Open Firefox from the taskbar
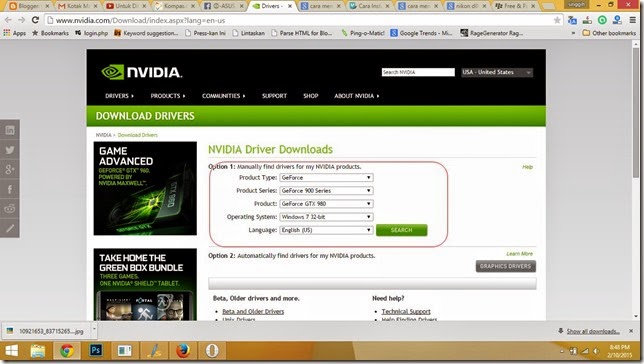Image resolution: width=644 pixels, height=364 pixels. coord(183,351)
